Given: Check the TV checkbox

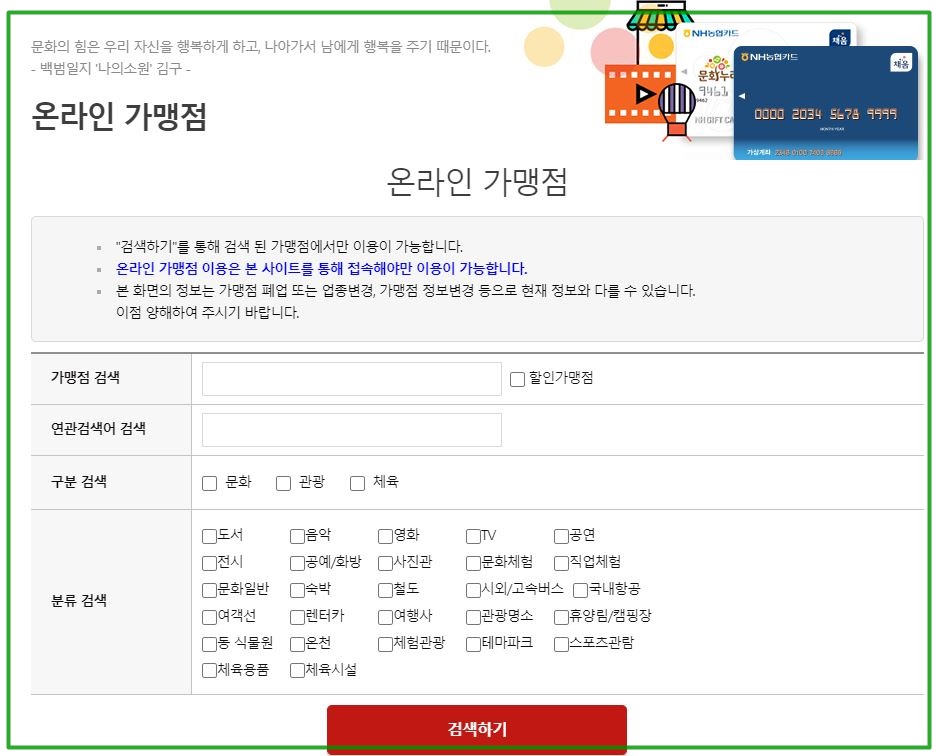Looking at the screenshot, I should click(470, 536).
